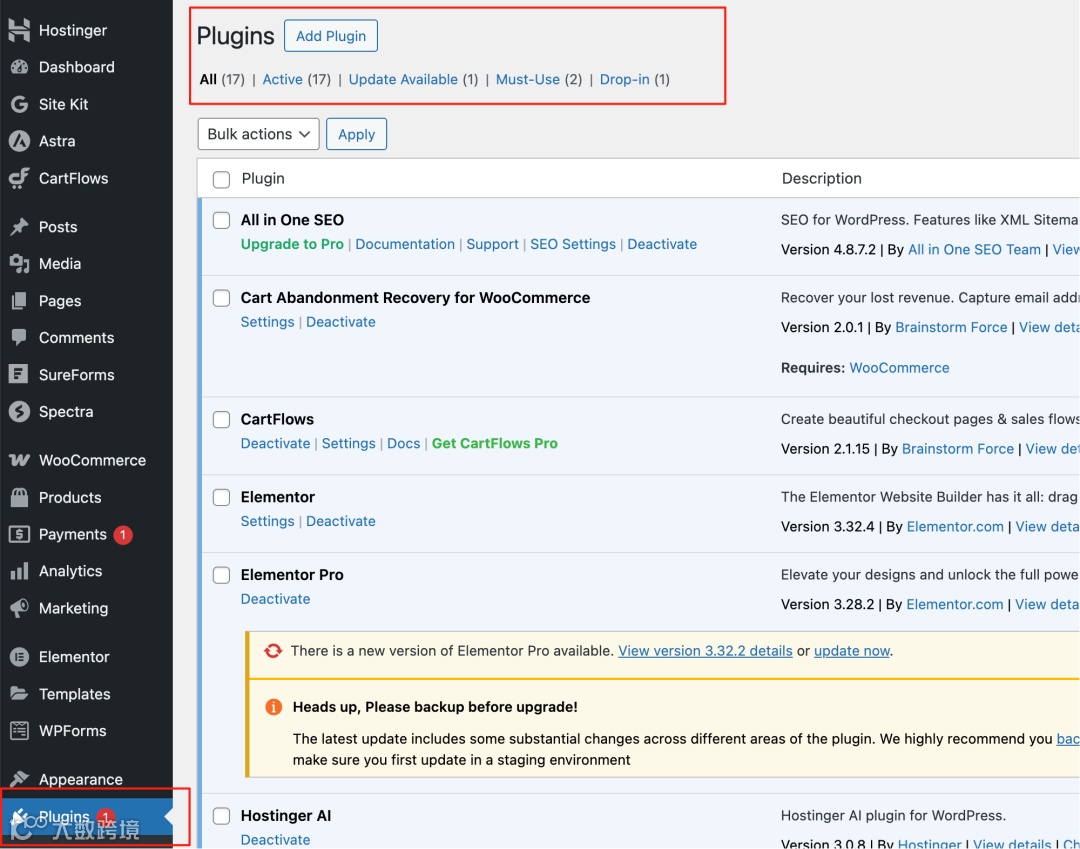This screenshot has height=849, width=1080.
Task: Show Drop-in plugins
Action: [x=624, y=79]
